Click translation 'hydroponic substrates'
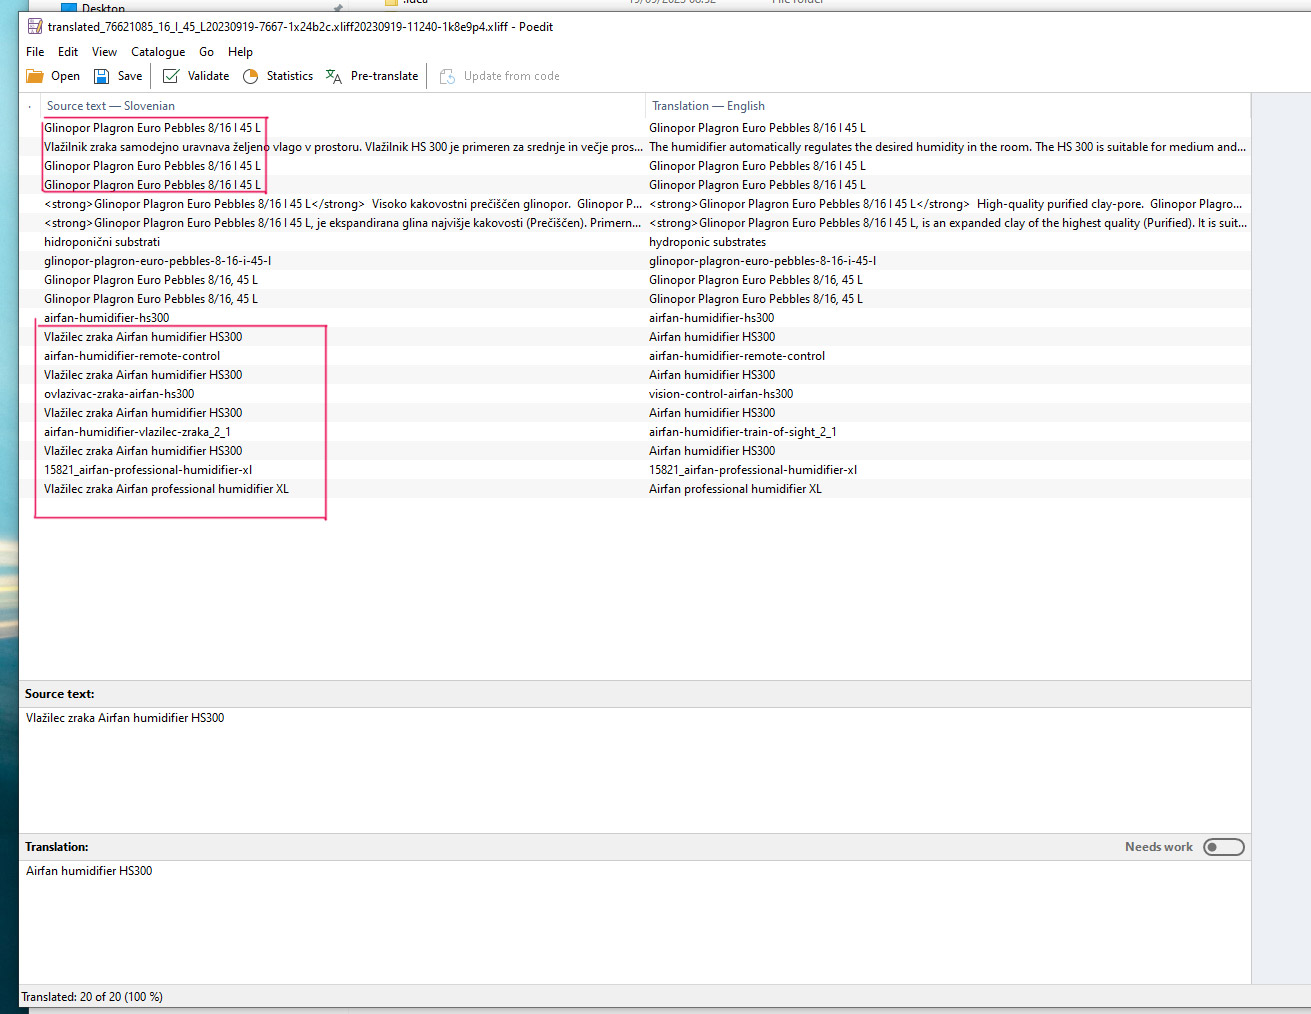This screenshot has width=1311, height=1014. tap(707, 242)
